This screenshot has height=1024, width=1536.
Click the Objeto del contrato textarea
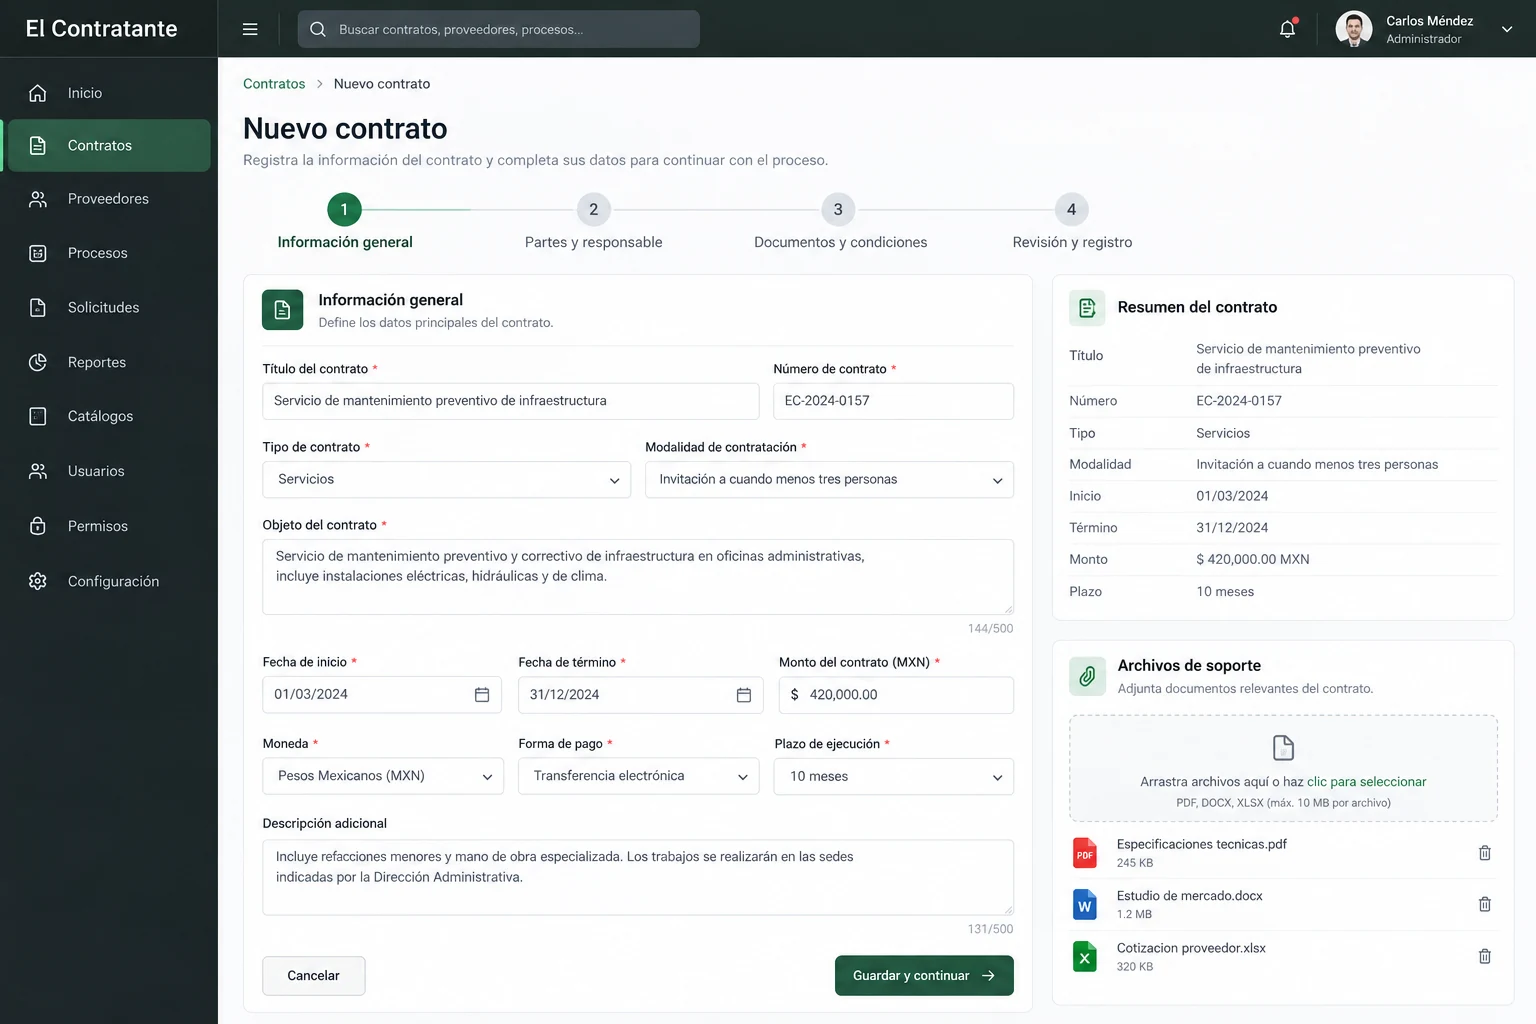(x=638, y=577)
